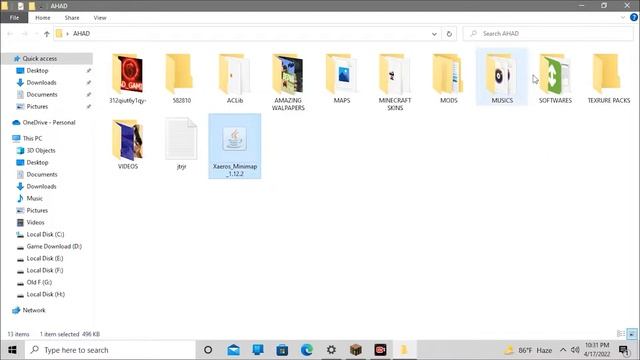The height and width of the screenshot is (360, 640).
Task: Open the Mail app on the taskbar
Action: point(233,350)
